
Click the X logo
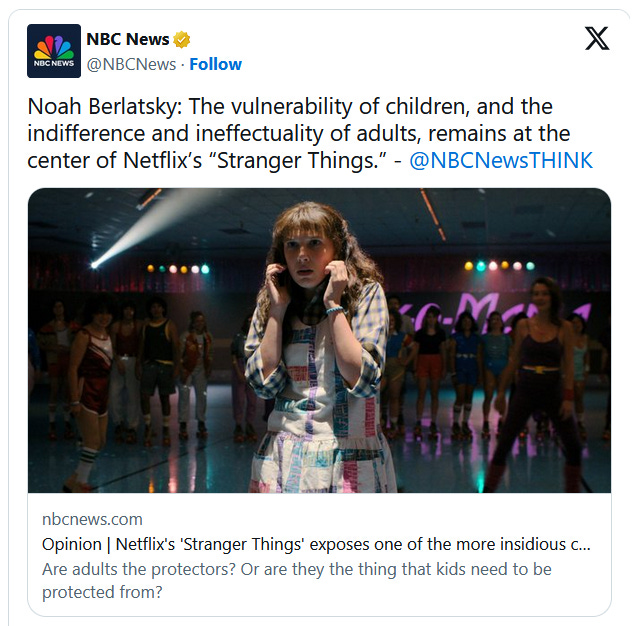pos(596,39)
